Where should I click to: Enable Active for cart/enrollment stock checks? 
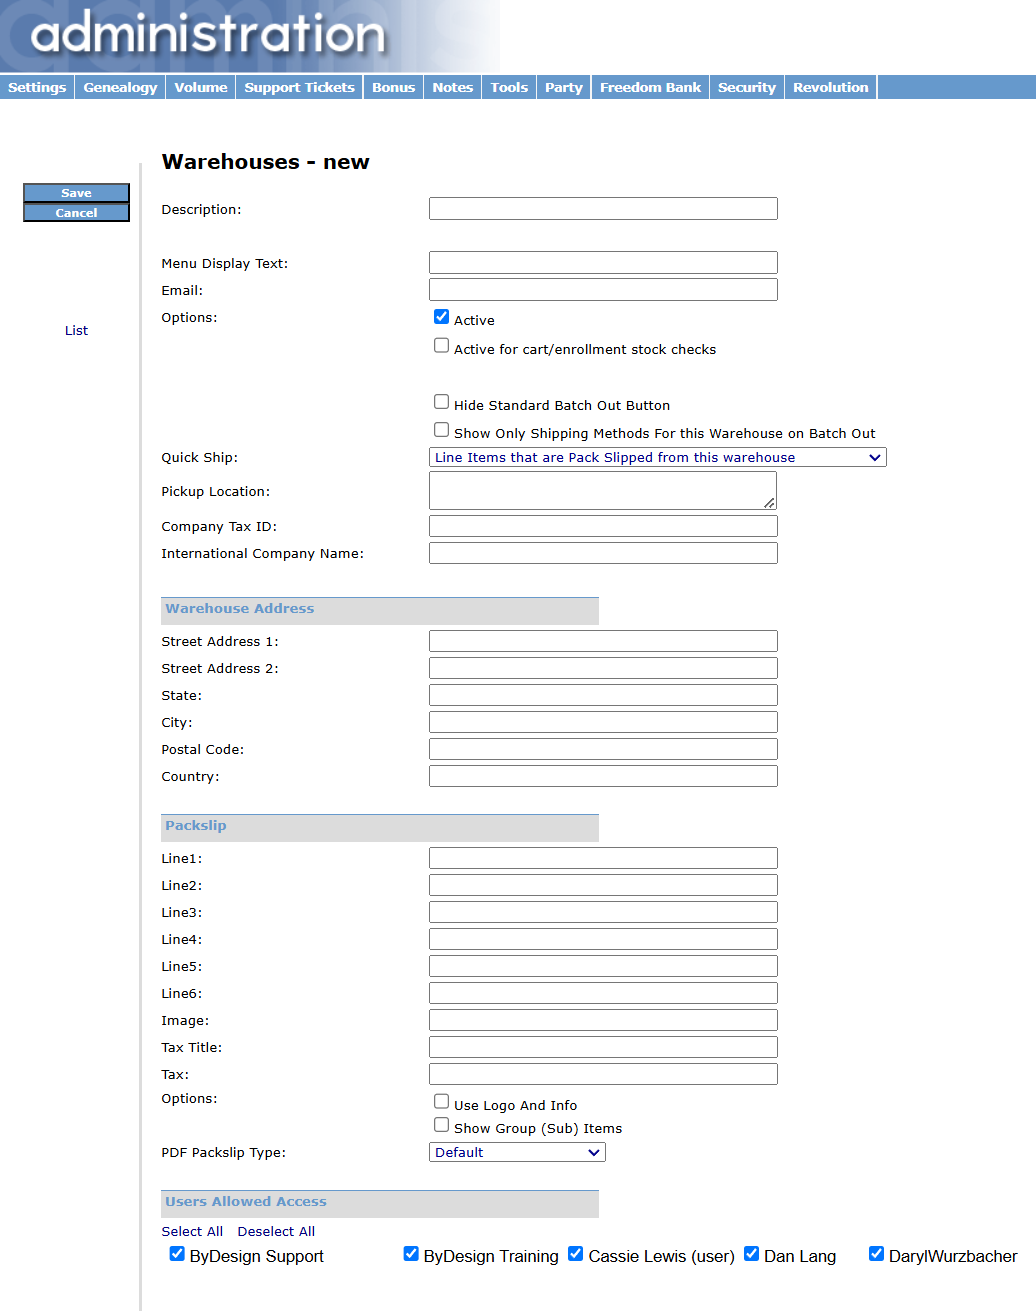(x=441, y=346)
